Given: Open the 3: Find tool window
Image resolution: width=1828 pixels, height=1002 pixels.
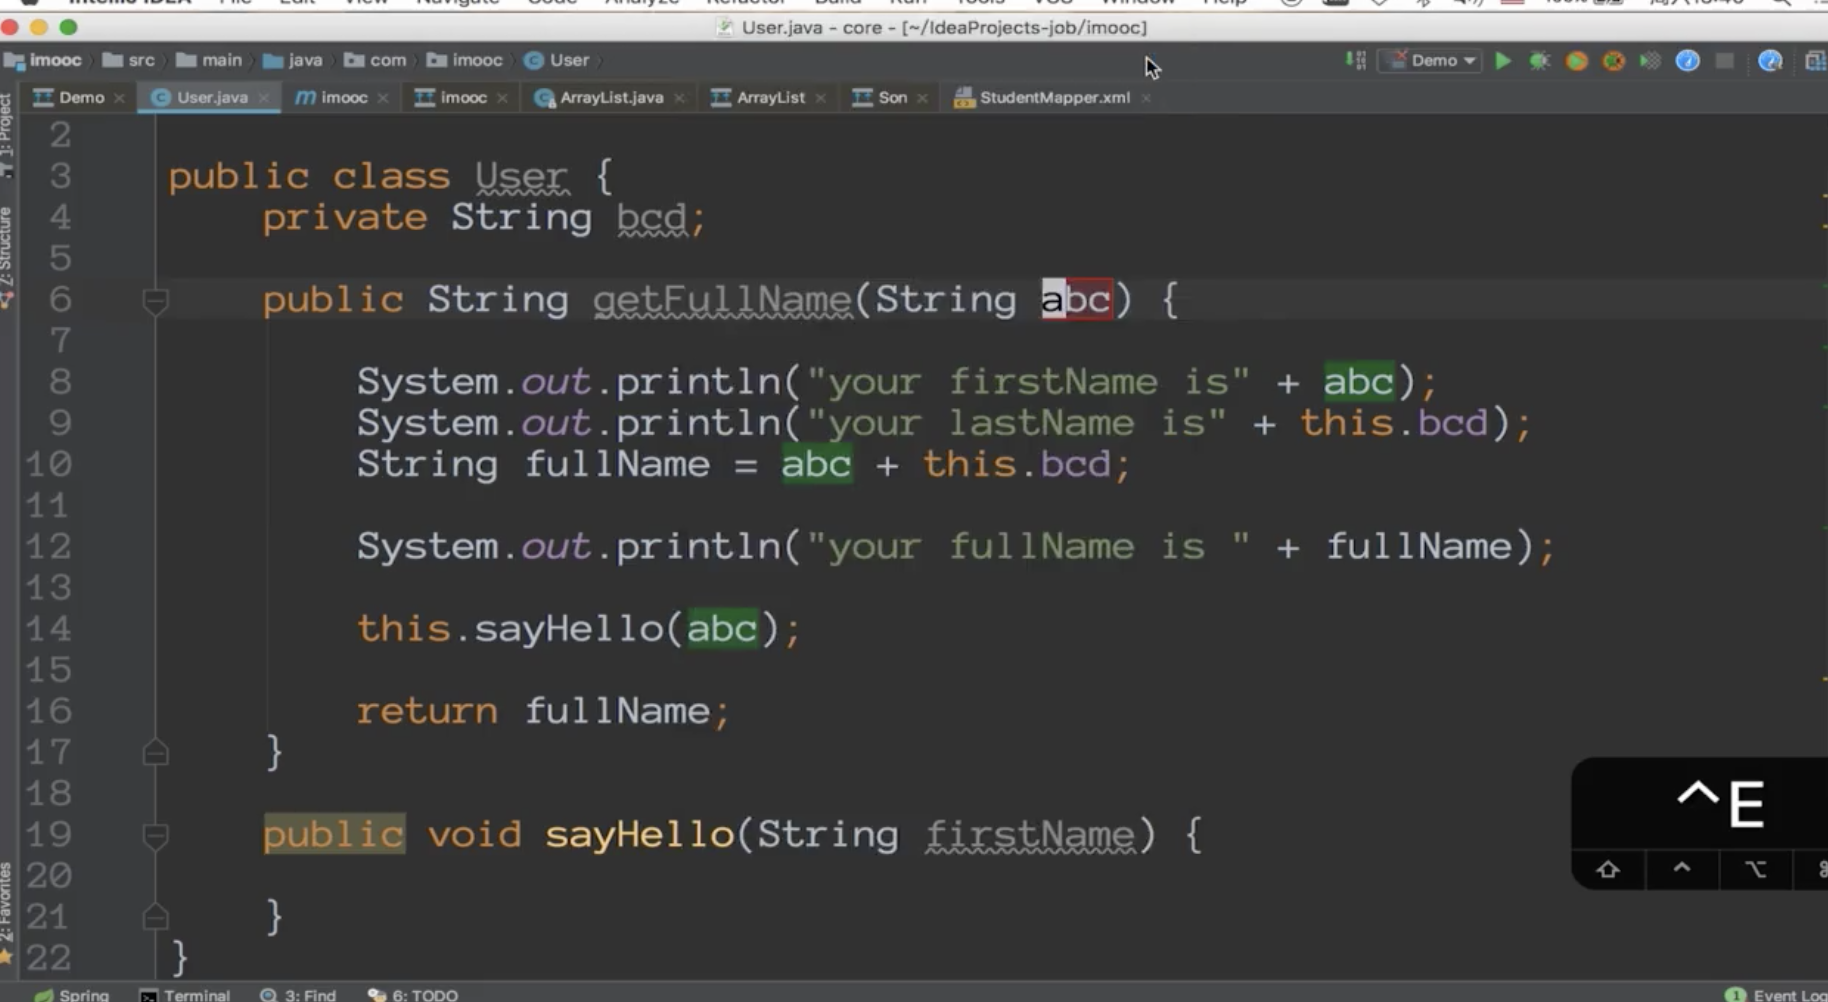Looking at the screenshot, I should [x=298, y=994].
